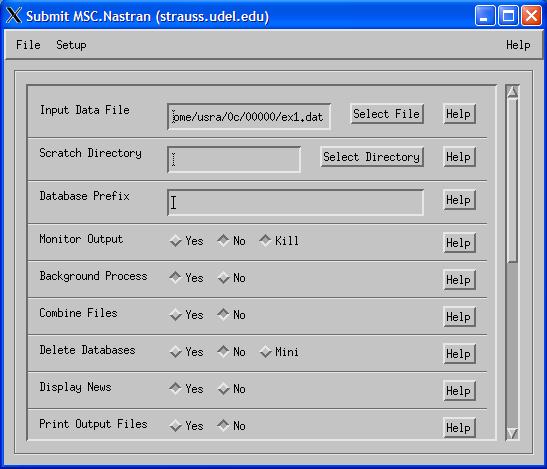Open Help for Input Data File
Image resolution: width=547 pixels, height=469 pixels.
[459, 114]
